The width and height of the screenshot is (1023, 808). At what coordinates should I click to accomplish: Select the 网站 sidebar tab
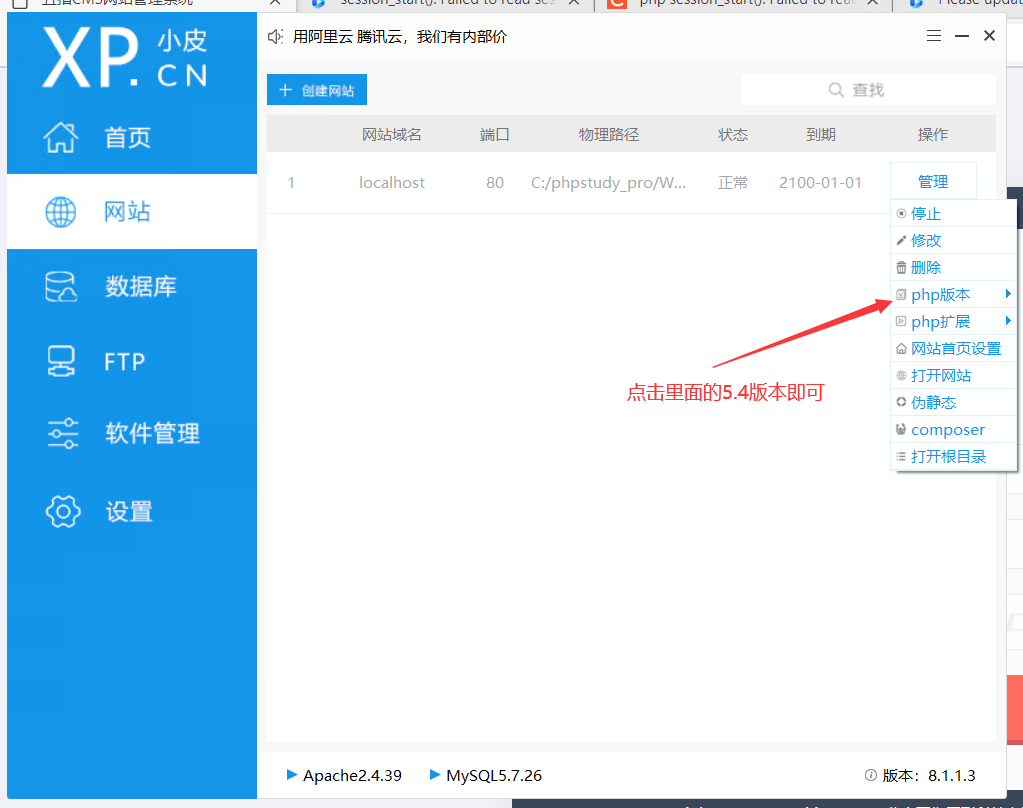(132, 211)
